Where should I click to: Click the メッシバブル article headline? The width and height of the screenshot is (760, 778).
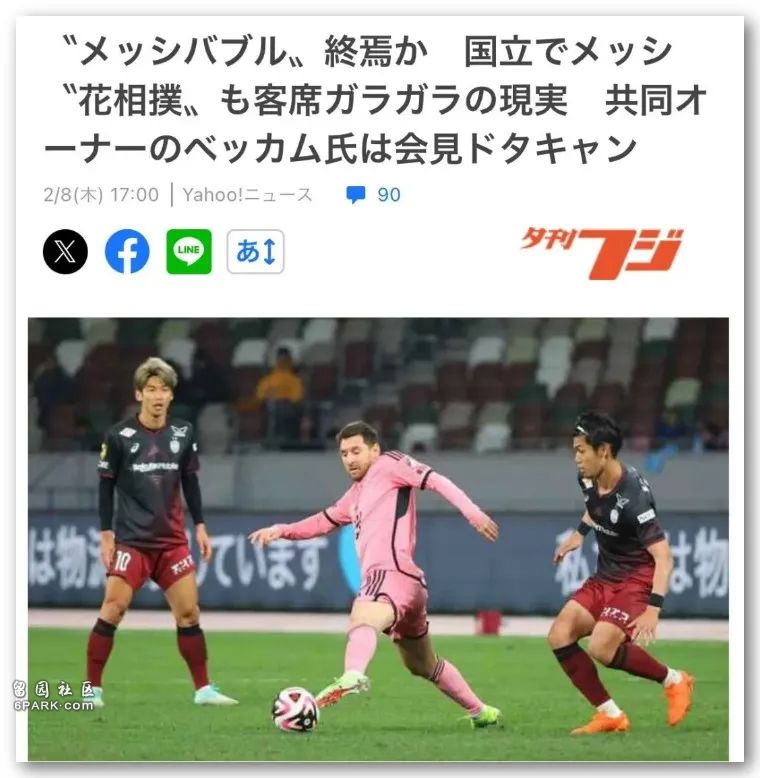(375, 100)
